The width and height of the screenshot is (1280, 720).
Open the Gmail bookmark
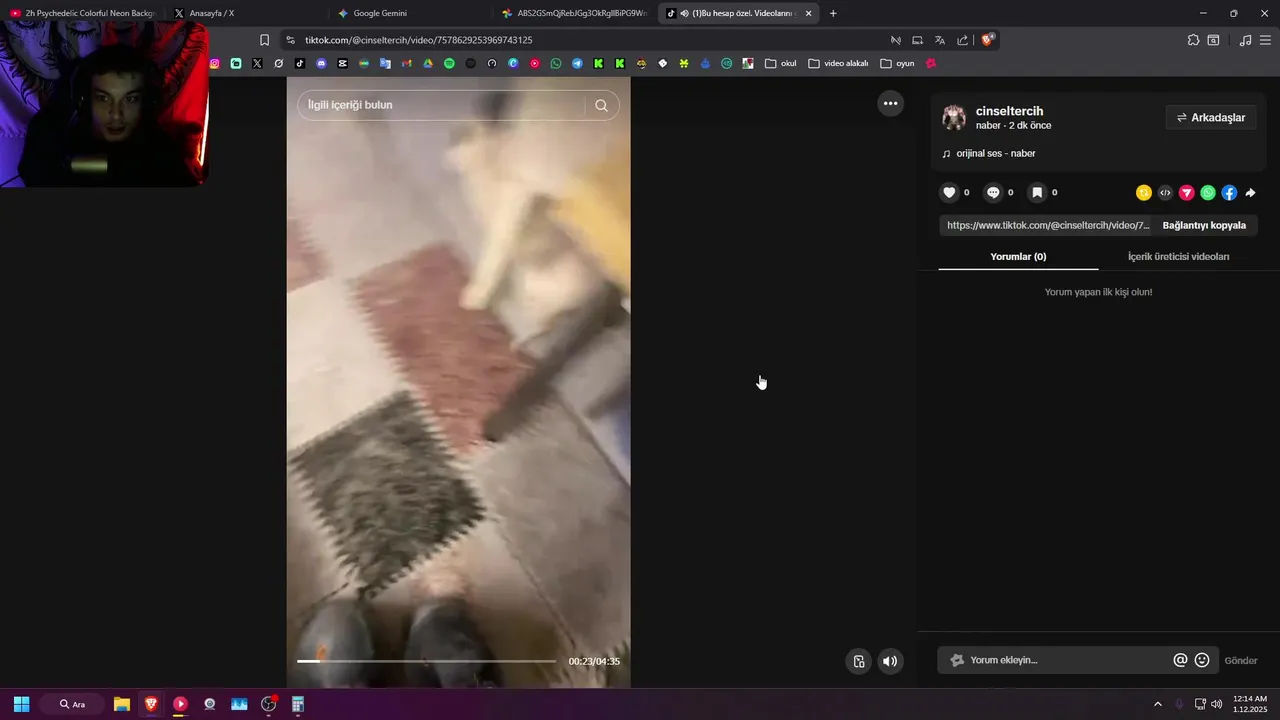406,63
